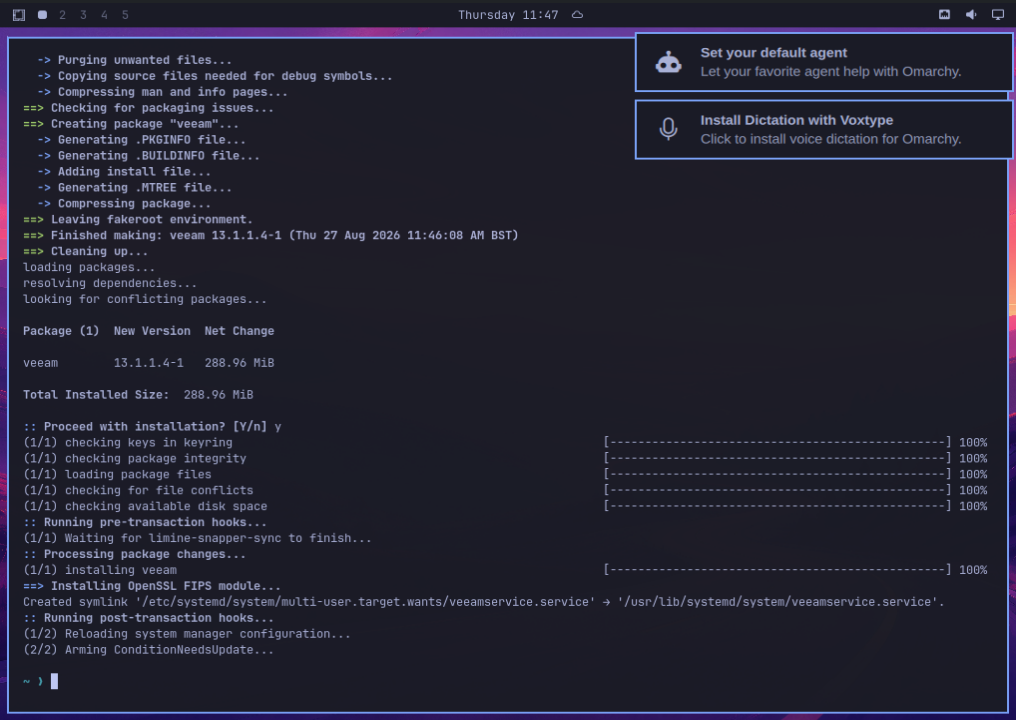Click 'Processing package changes...' line
The image size is (1016, 720).
[135, 554]
